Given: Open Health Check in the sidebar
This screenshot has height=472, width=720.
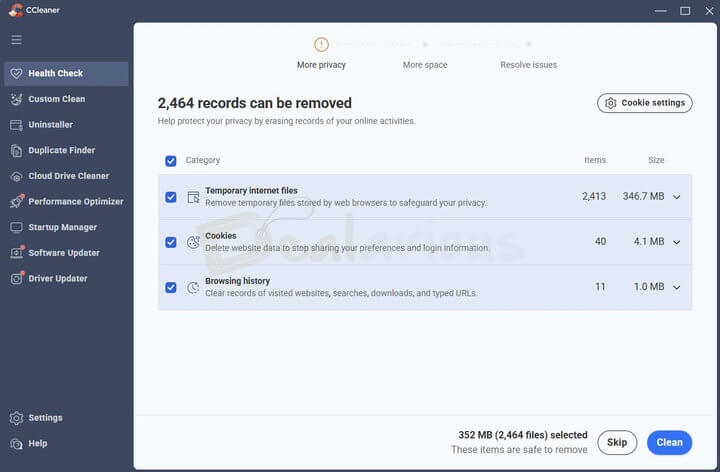Looking at the screenshot, I should [x=66, y=73].
